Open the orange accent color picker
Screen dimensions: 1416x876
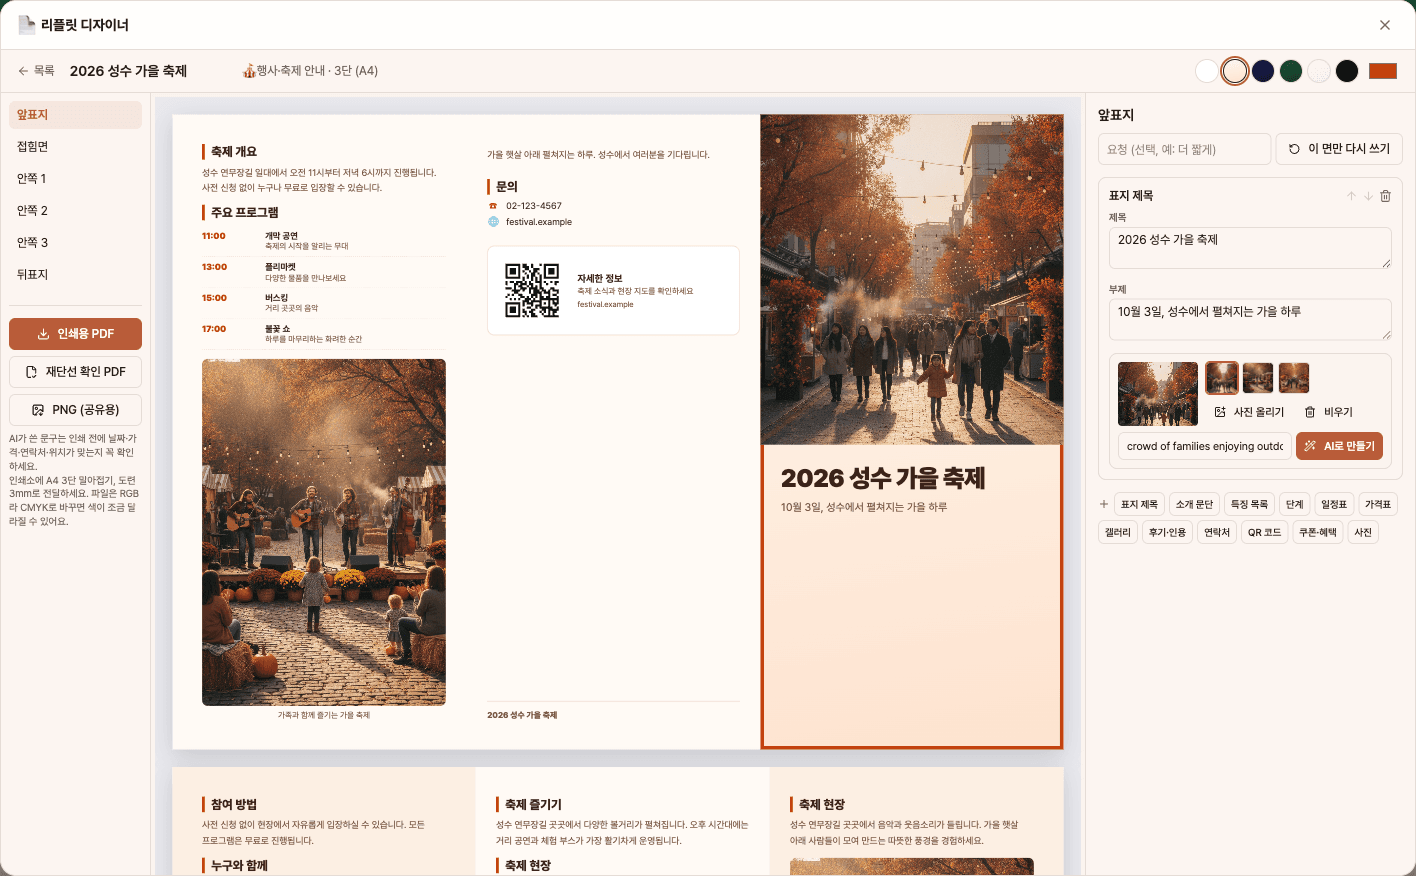1383,71
